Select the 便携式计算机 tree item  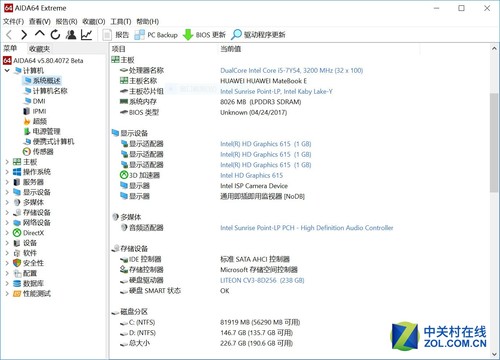[x=49, y=142]
